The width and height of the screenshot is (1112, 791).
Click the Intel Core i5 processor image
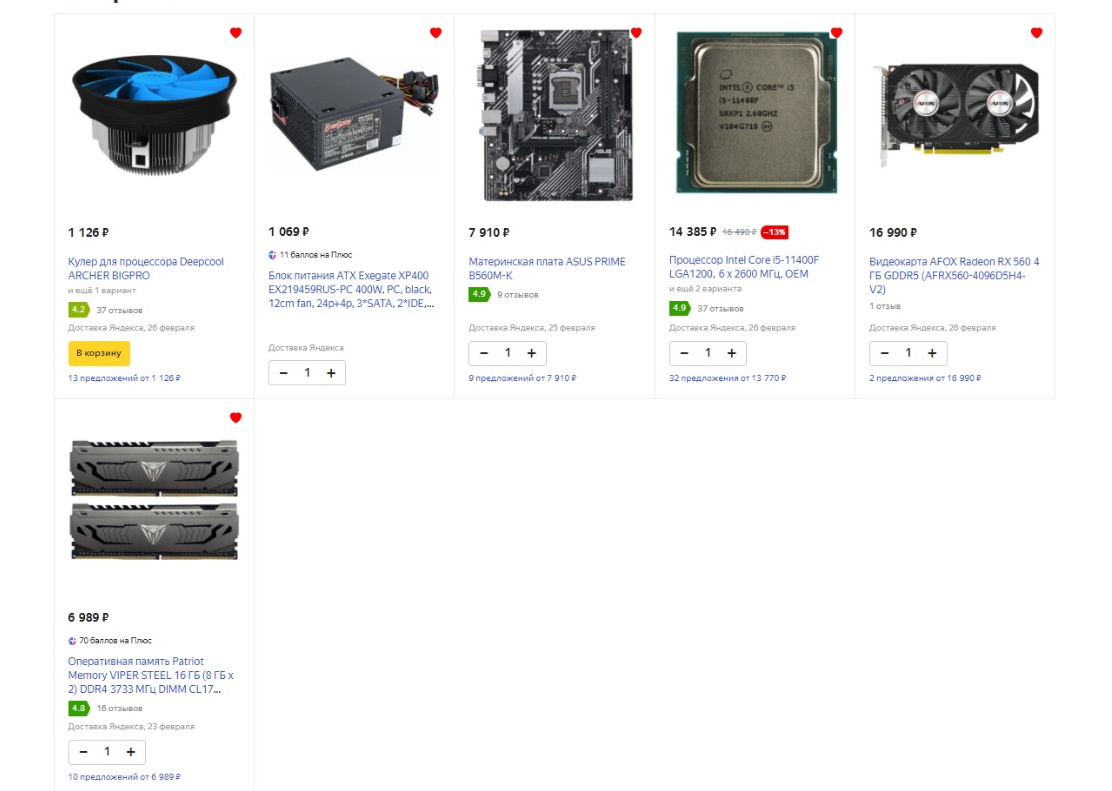pos(756,113)
